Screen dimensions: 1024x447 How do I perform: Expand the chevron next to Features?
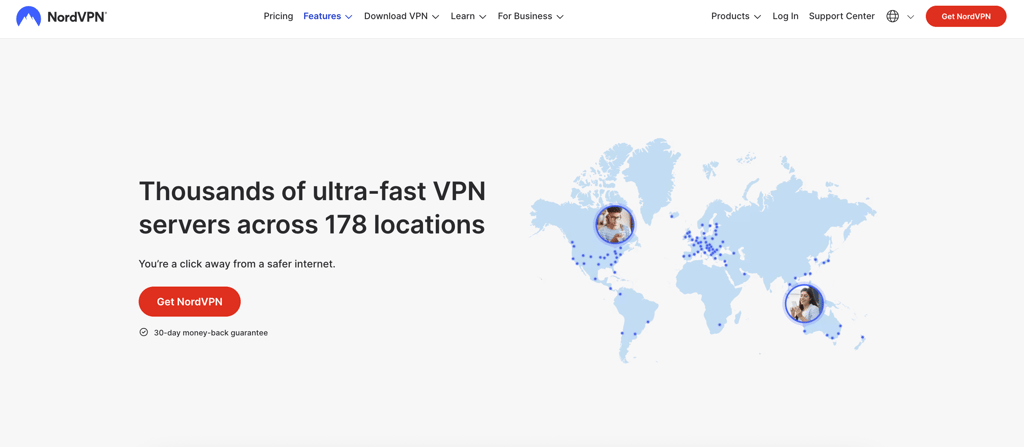tap(349, 17)
